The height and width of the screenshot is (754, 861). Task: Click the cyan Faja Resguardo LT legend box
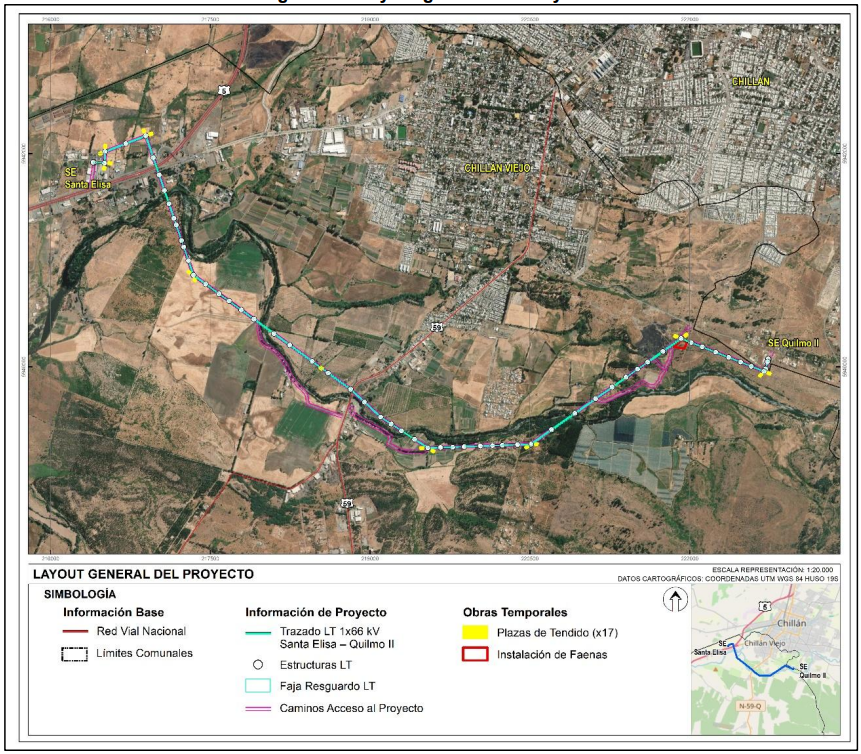257,686
